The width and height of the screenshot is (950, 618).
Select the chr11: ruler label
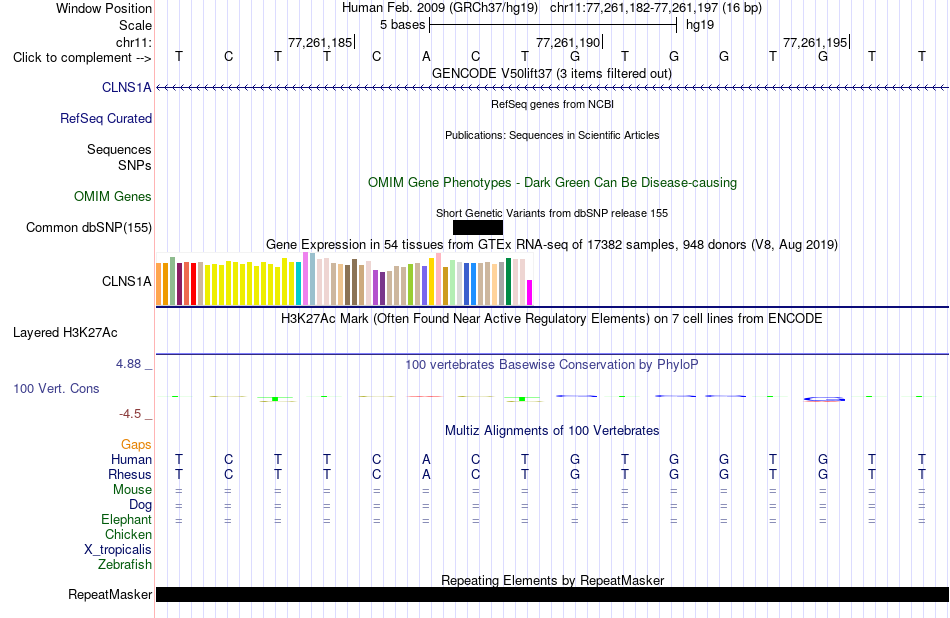pos(133,42)
